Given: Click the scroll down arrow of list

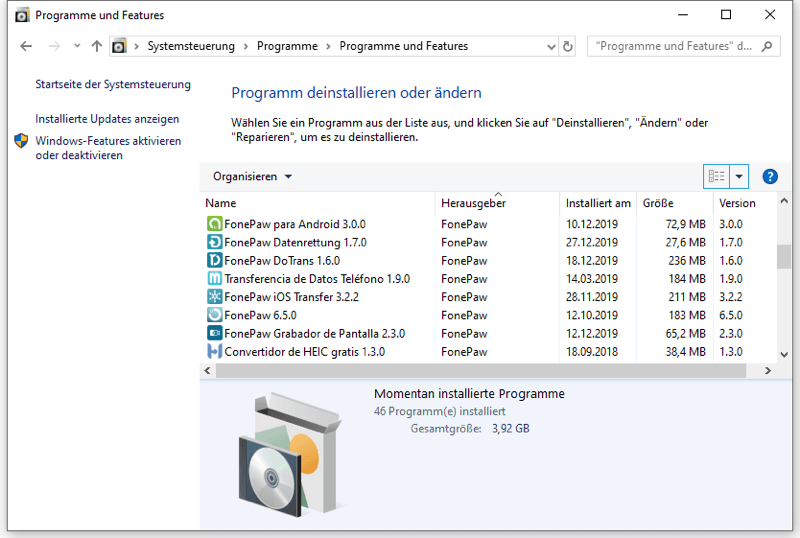Looking at the screenshot, I should click(x=784, y=355).
